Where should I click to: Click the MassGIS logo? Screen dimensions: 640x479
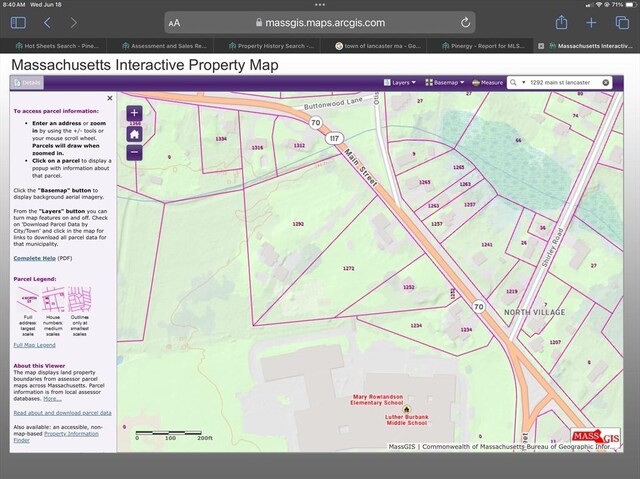pyautogui.click(x=595, y=438)
